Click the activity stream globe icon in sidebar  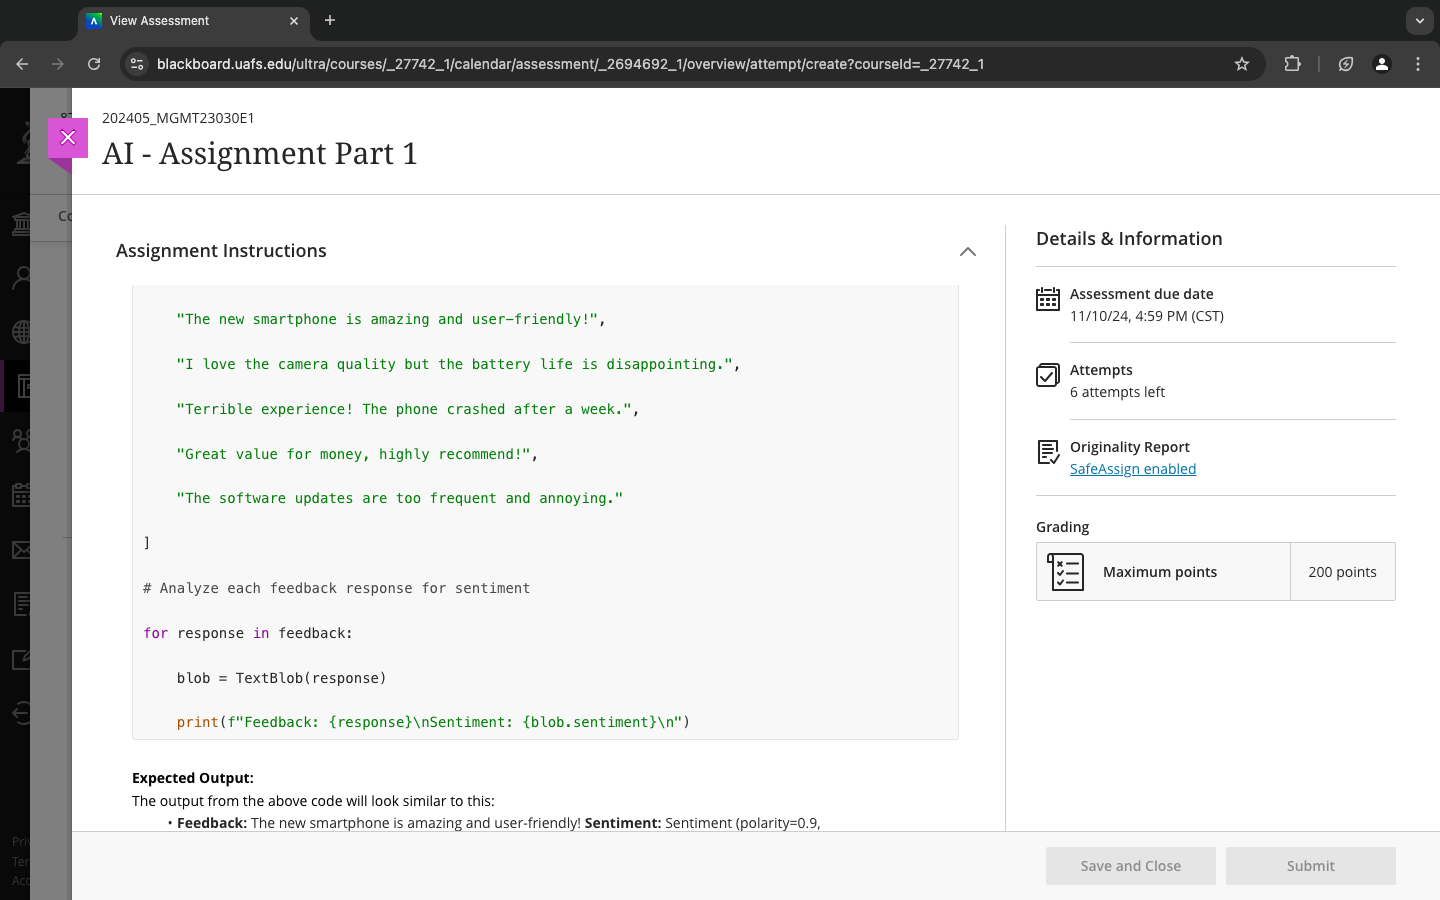22,331
